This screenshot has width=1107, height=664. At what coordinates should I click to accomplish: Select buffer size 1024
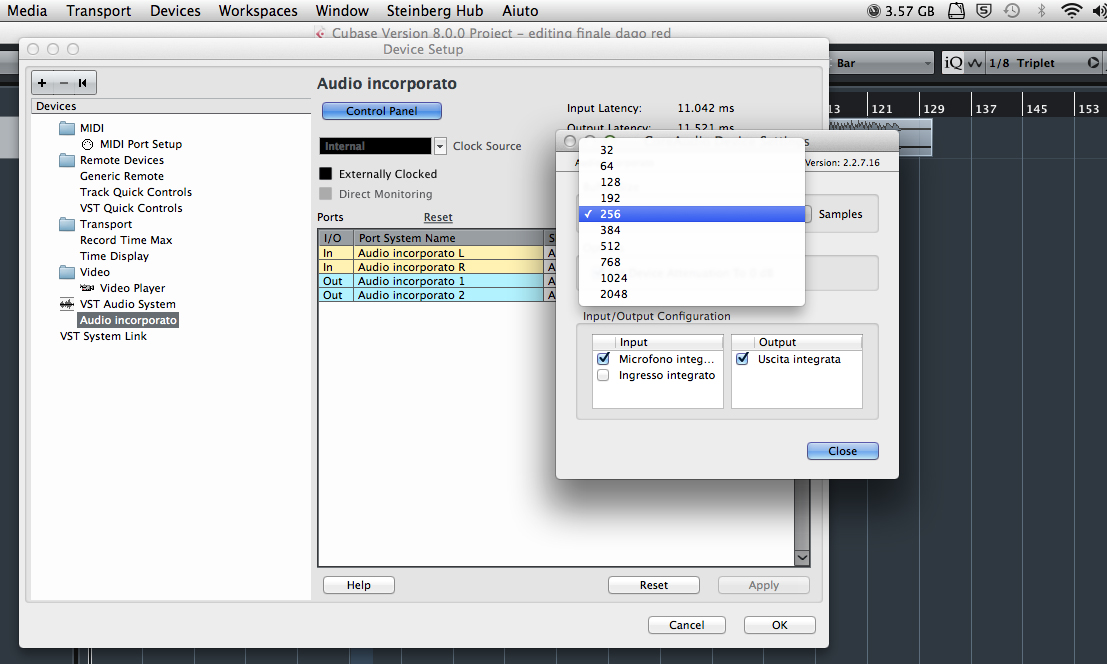click(692, 278)
